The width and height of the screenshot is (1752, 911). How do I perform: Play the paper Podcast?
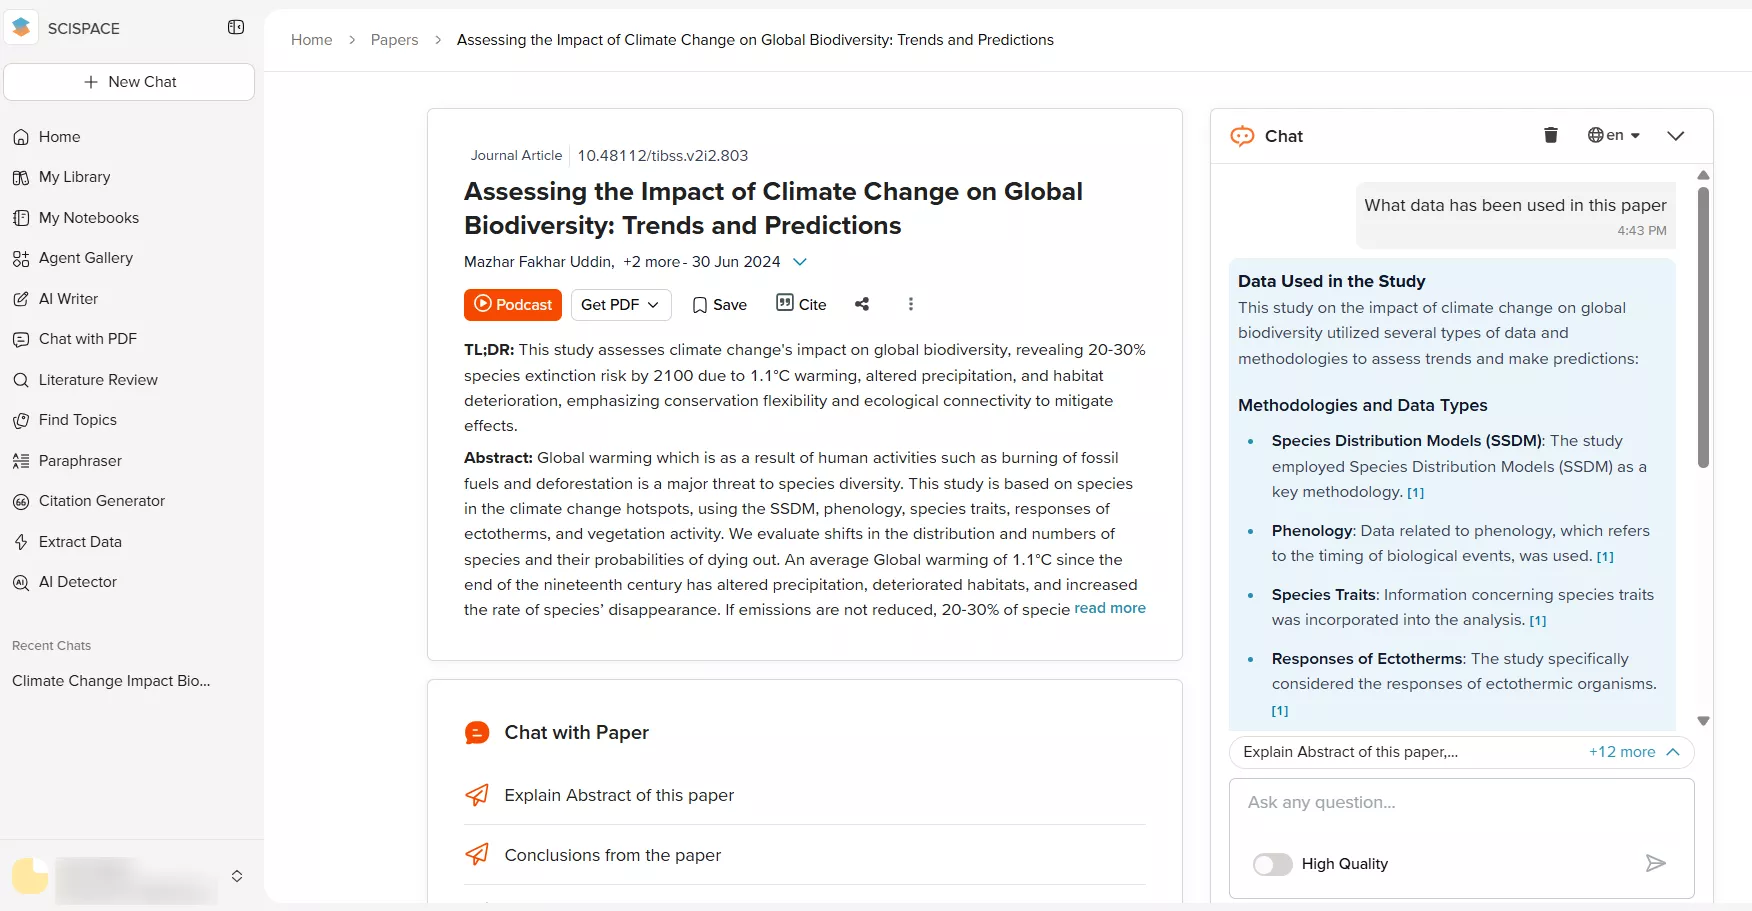click(513, 305)
